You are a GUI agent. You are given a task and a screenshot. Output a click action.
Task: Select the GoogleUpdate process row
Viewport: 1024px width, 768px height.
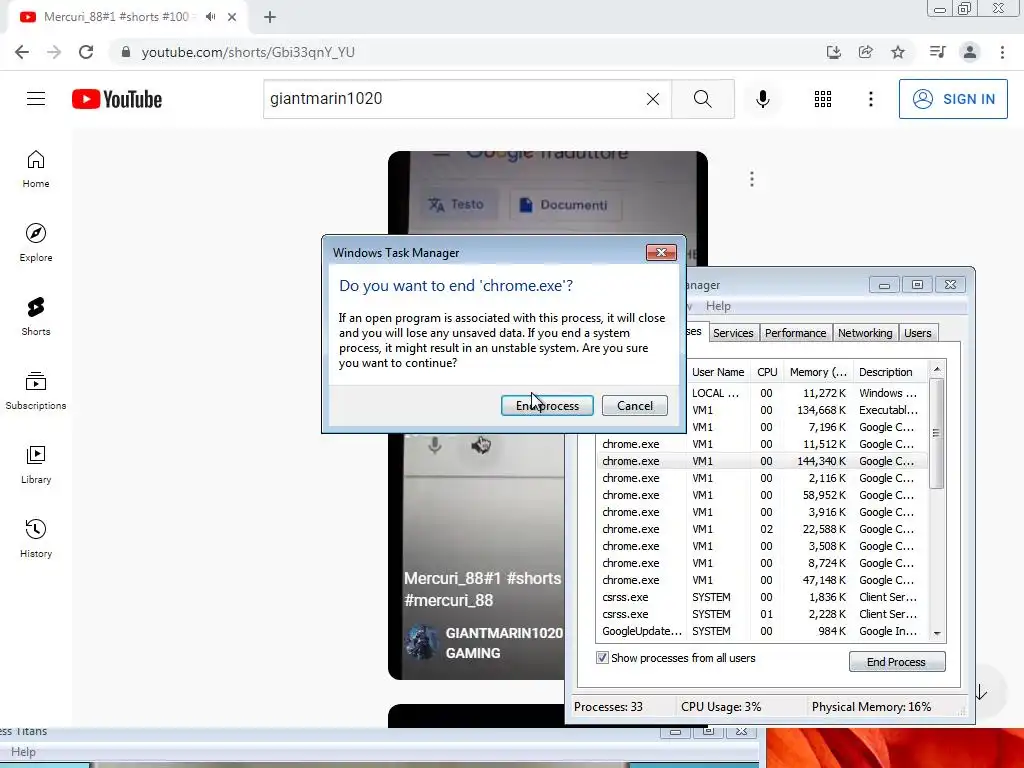(x=761, y=631)
